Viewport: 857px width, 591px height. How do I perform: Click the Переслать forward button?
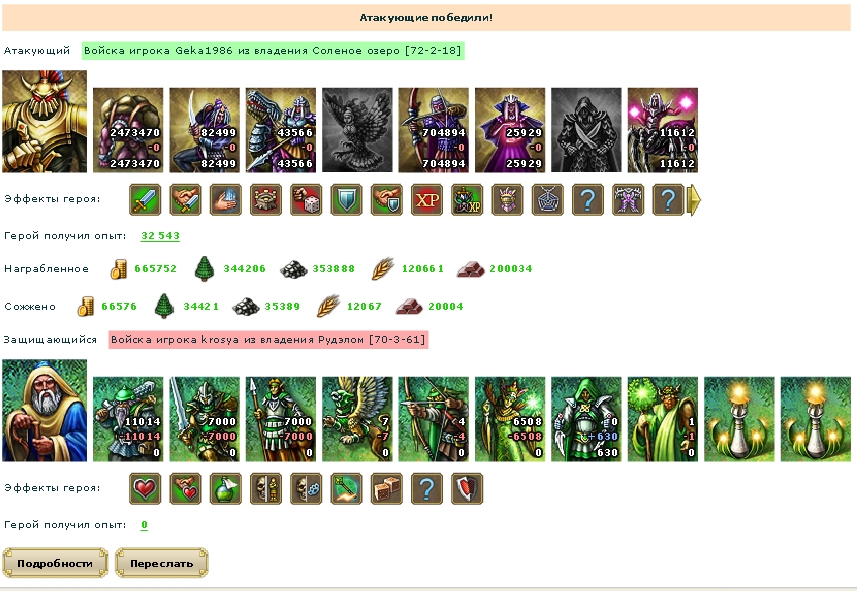point(162,563)
